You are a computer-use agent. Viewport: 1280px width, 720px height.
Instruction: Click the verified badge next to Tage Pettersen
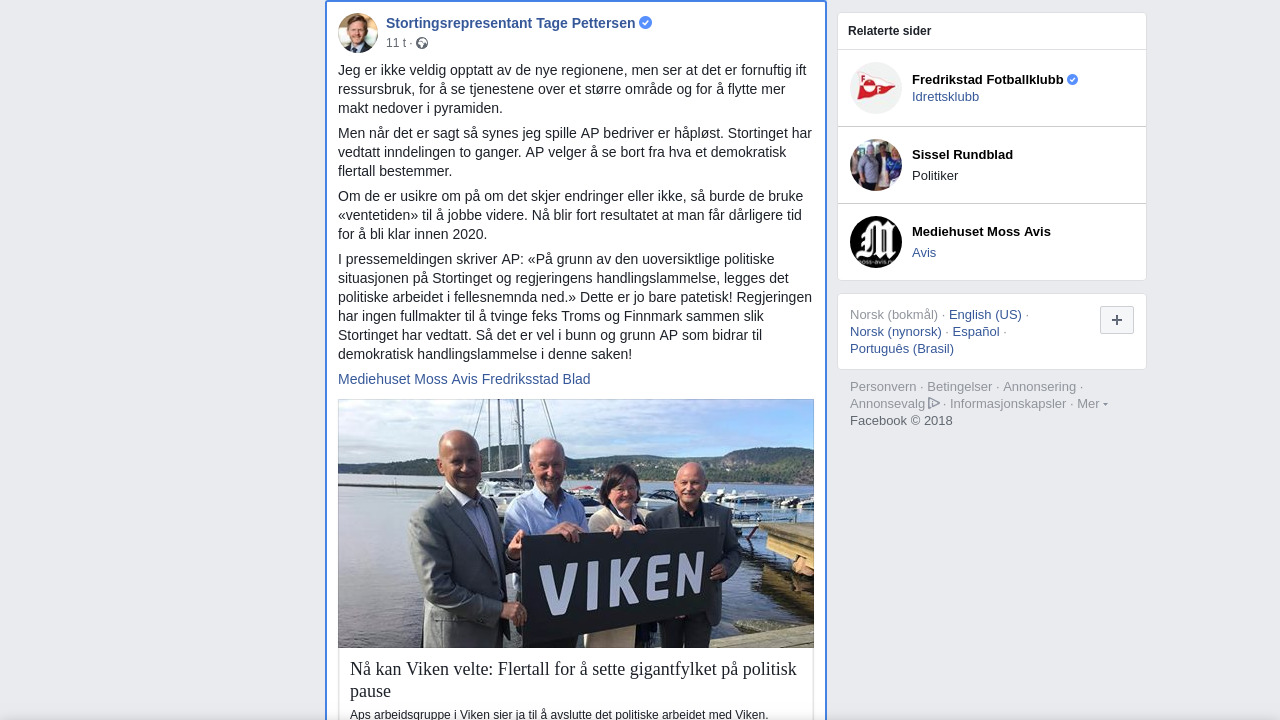(646, 23)
